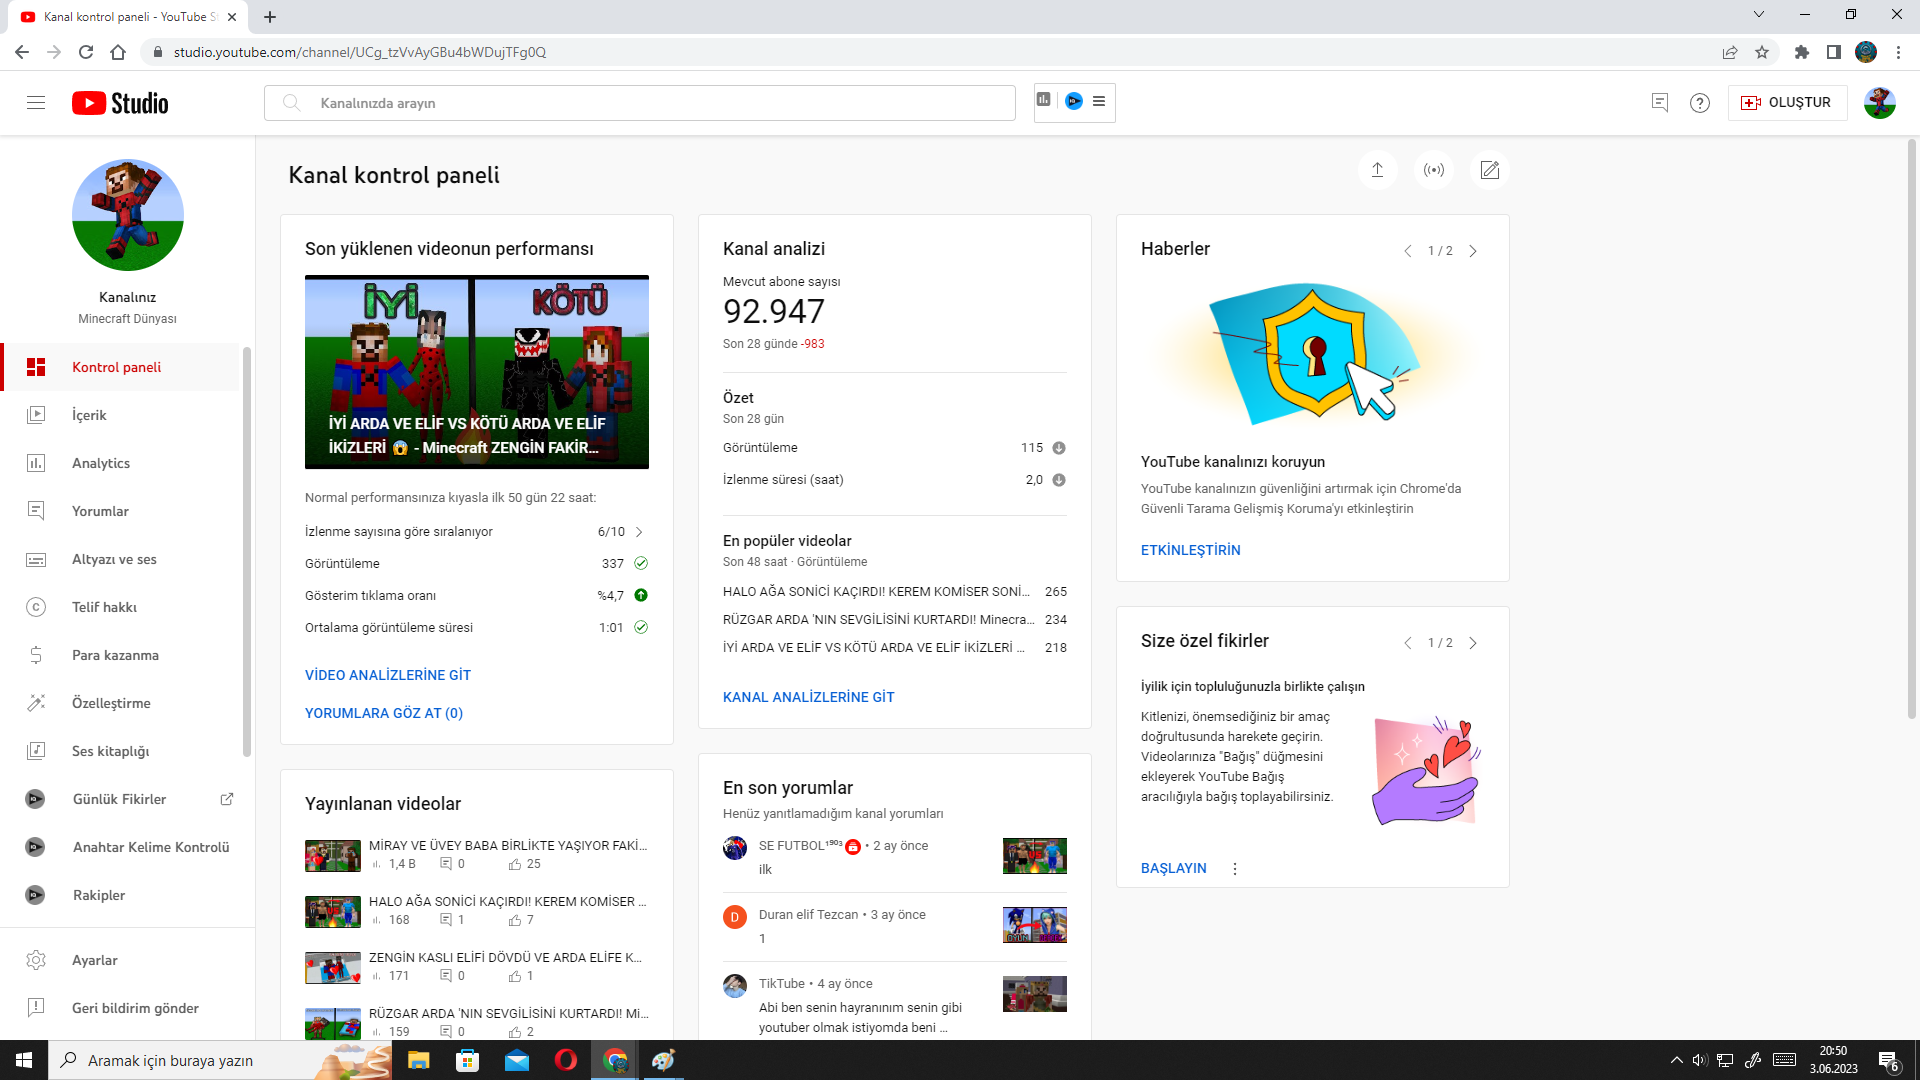Open the extension list menu icon

click(1099, 101)
